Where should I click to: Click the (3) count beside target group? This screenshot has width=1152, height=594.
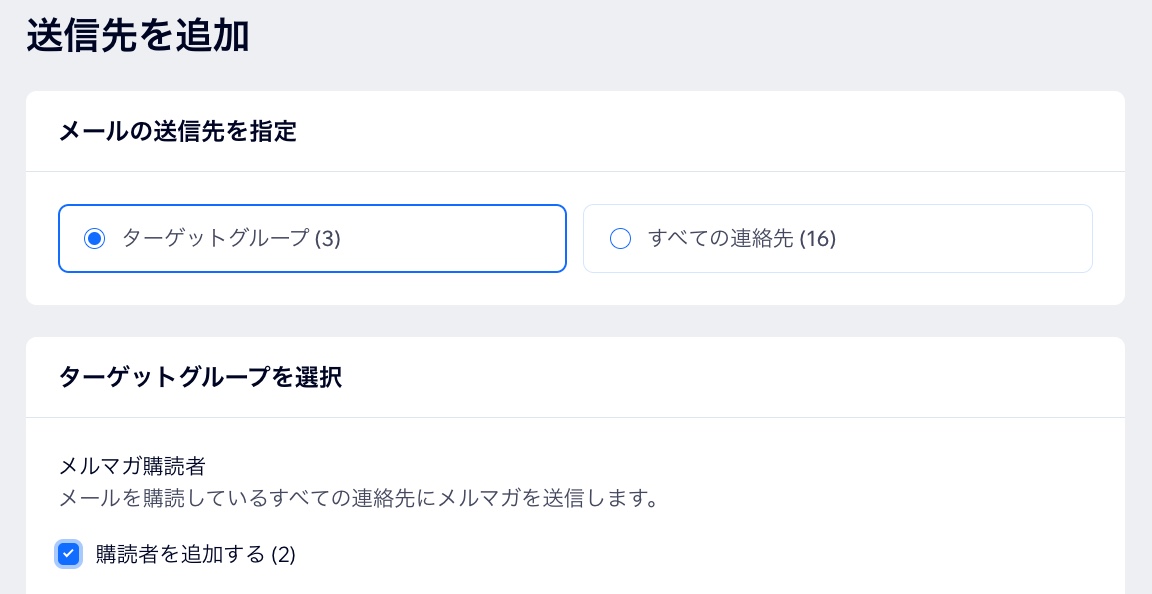click(x=330, y=238)
